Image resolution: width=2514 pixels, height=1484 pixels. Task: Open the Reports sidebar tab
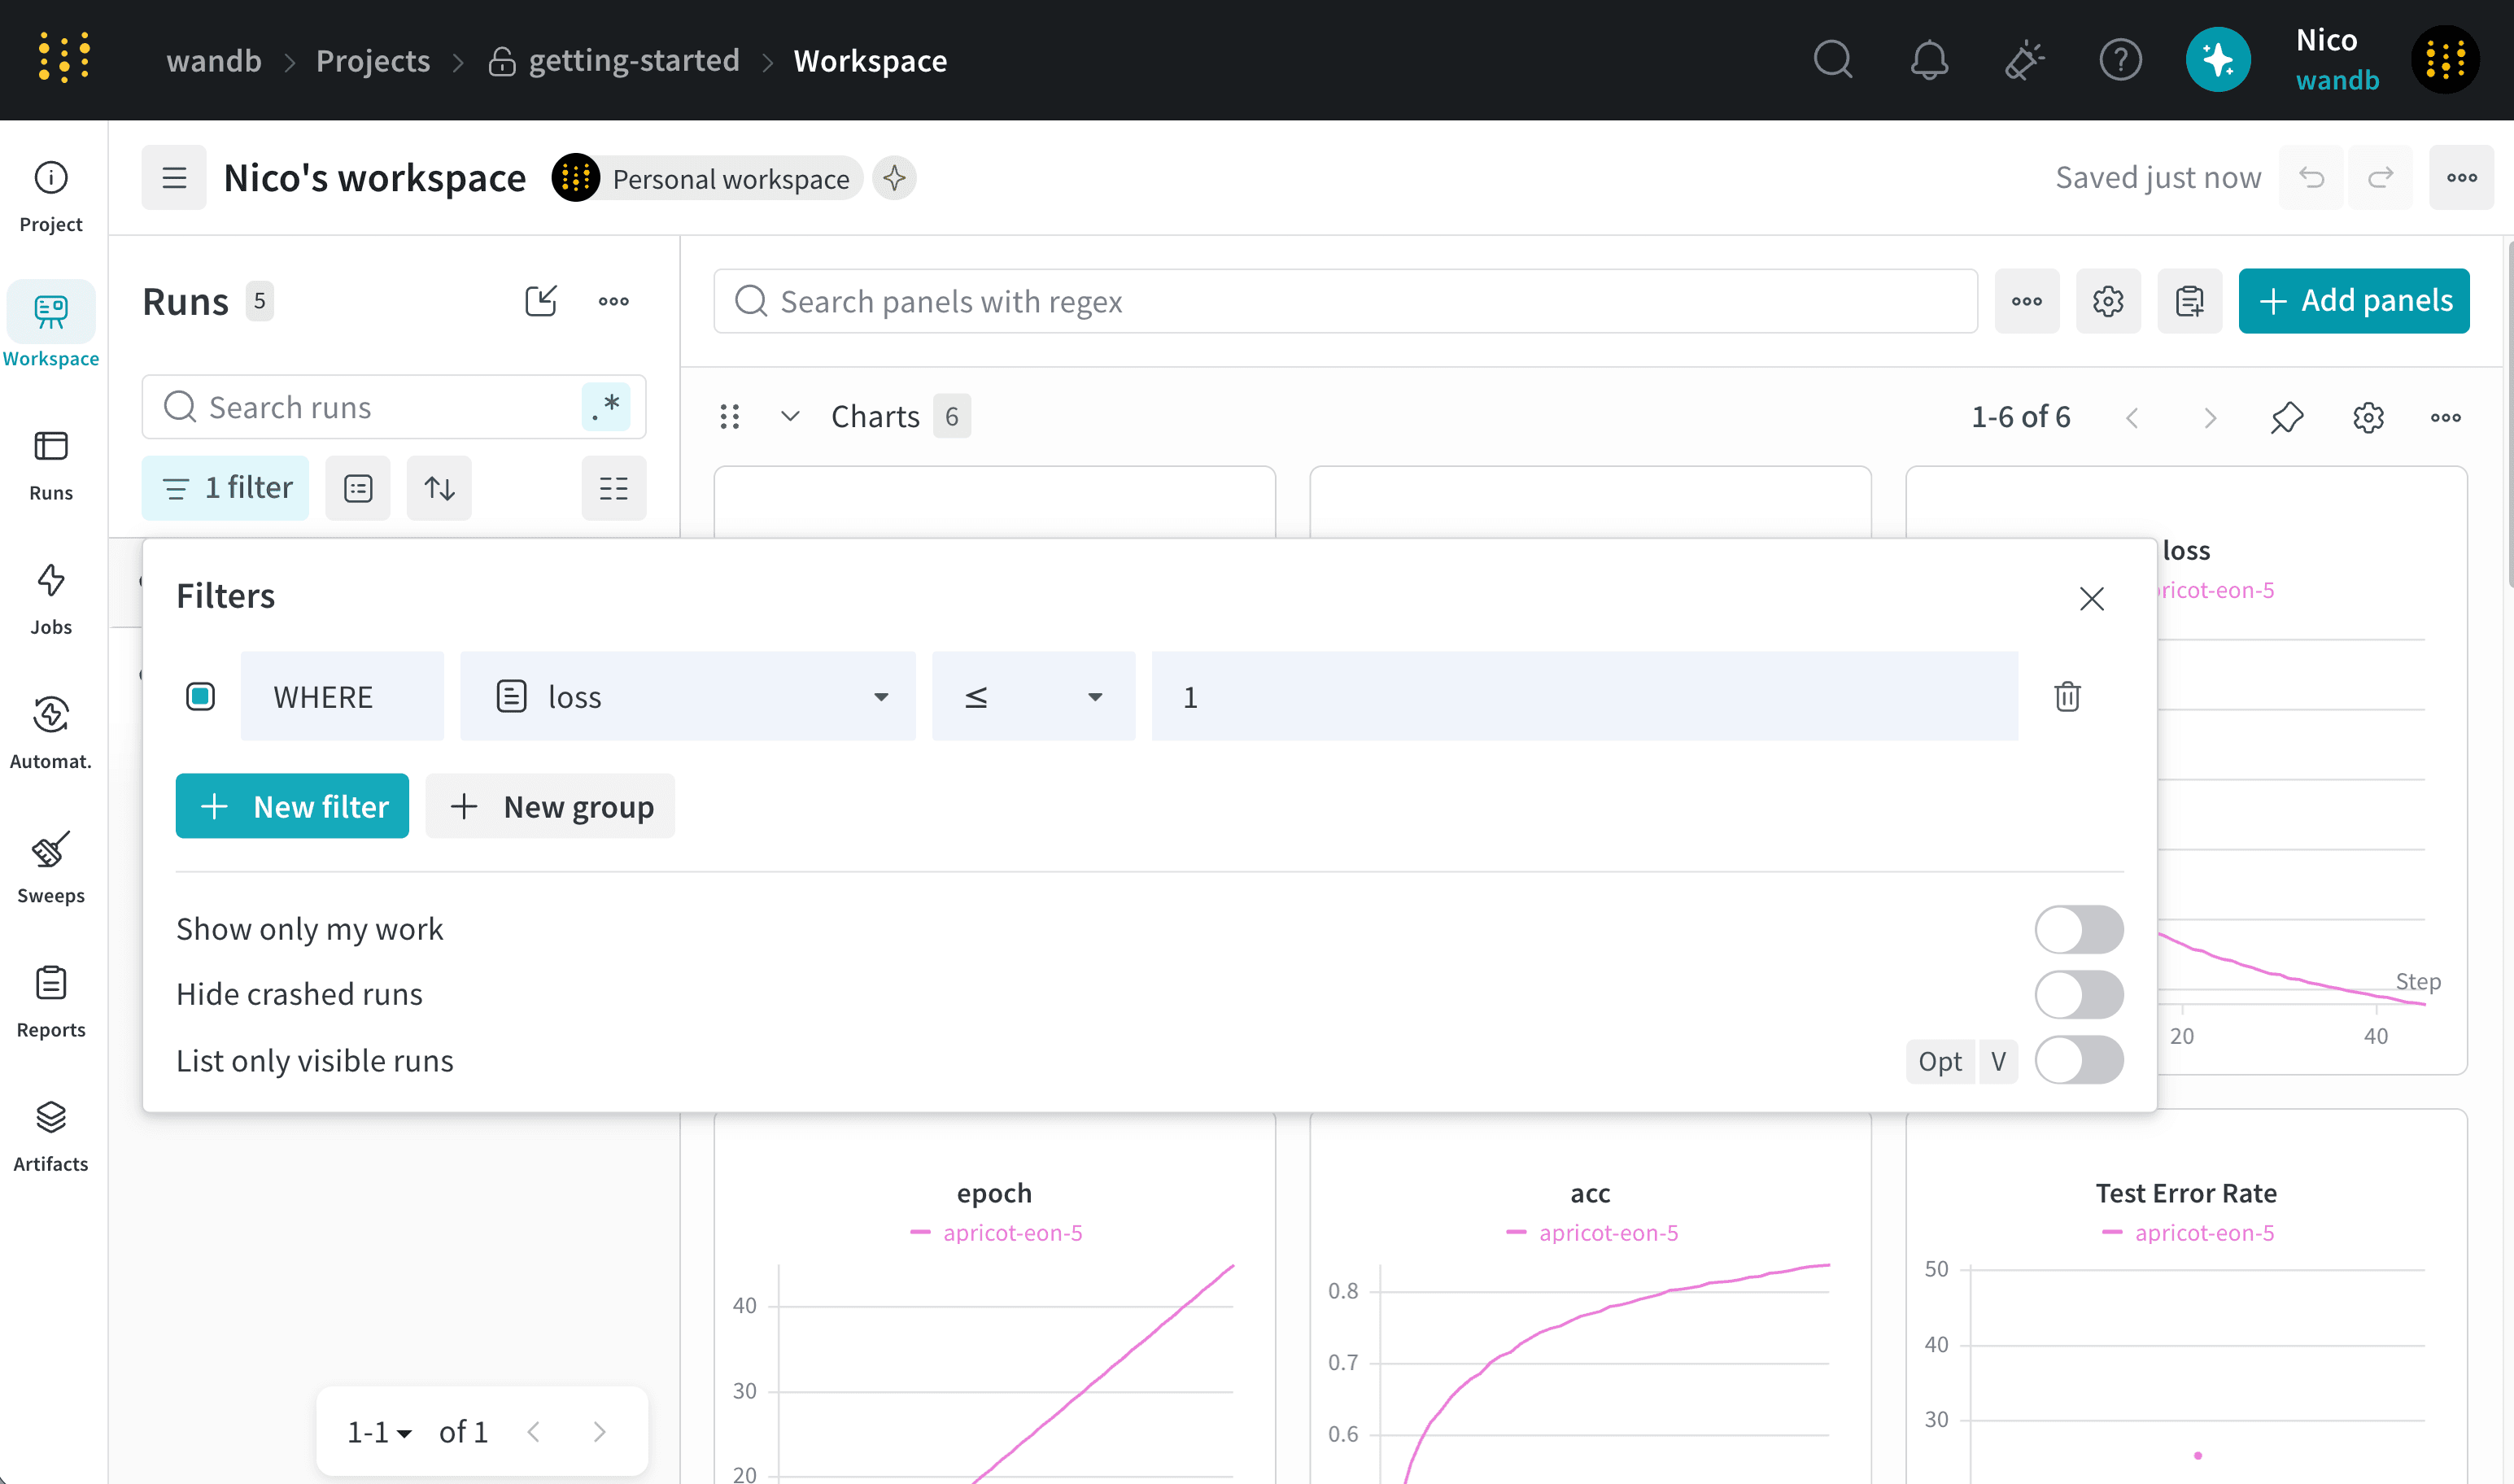[x=51, y=1001]
